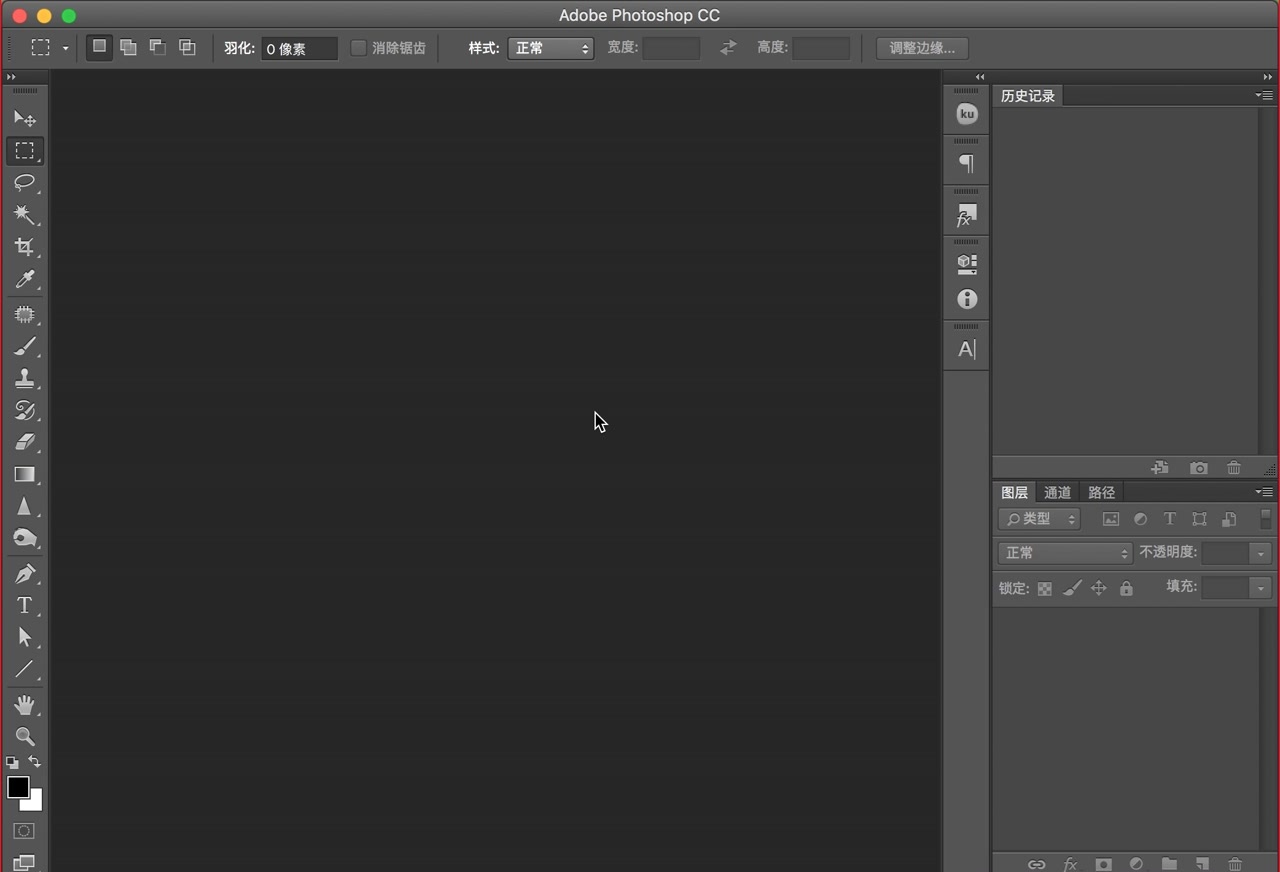Select the Sharpen/Blur tool
Image resolution: width=1280 pixels, height=872 pixels.
click(25, 506)
